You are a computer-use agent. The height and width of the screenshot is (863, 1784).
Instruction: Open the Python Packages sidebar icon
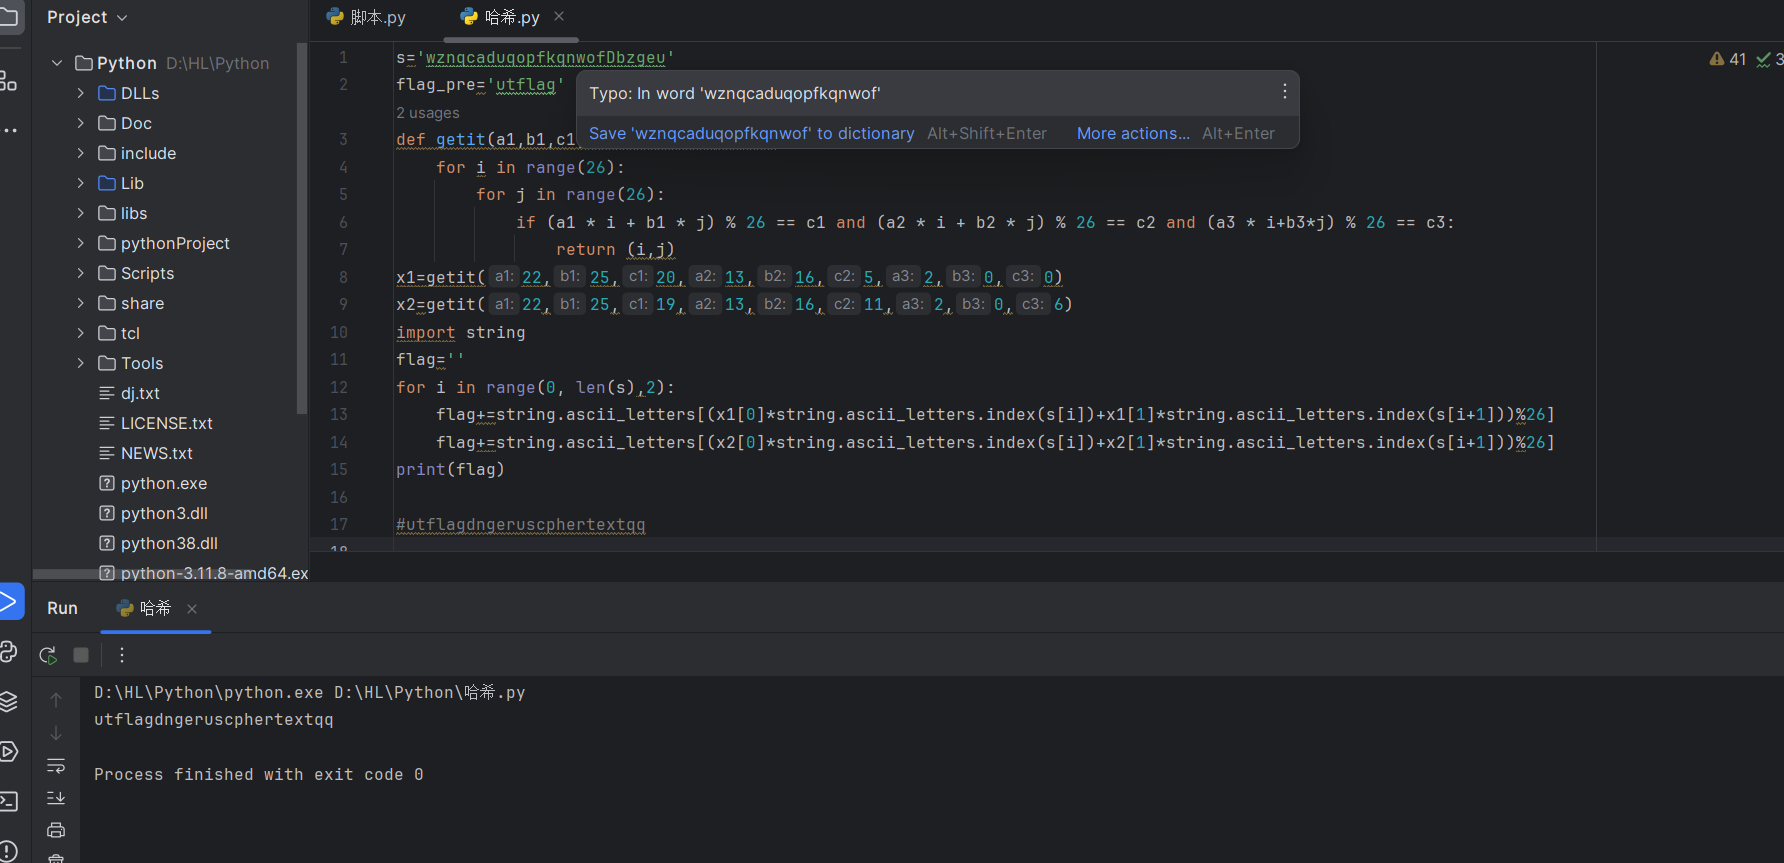pos(9,652)
